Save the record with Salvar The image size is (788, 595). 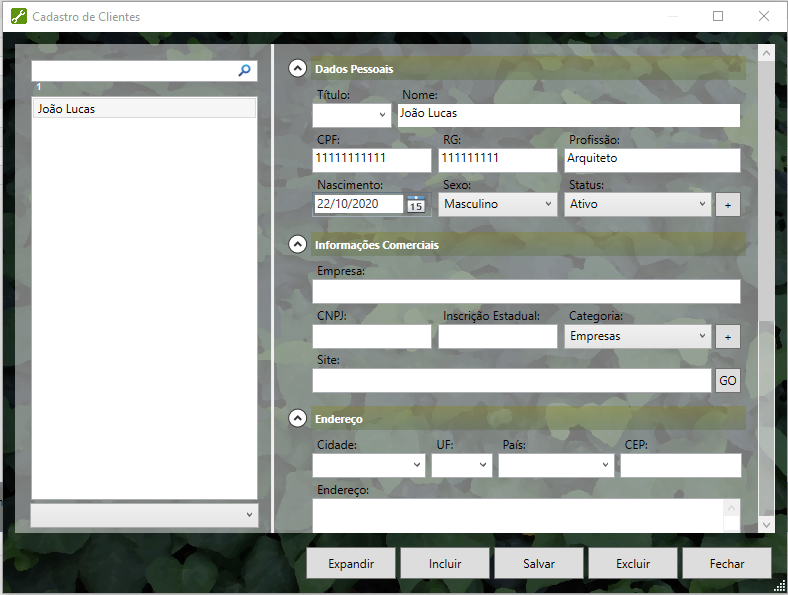point(539,563)
